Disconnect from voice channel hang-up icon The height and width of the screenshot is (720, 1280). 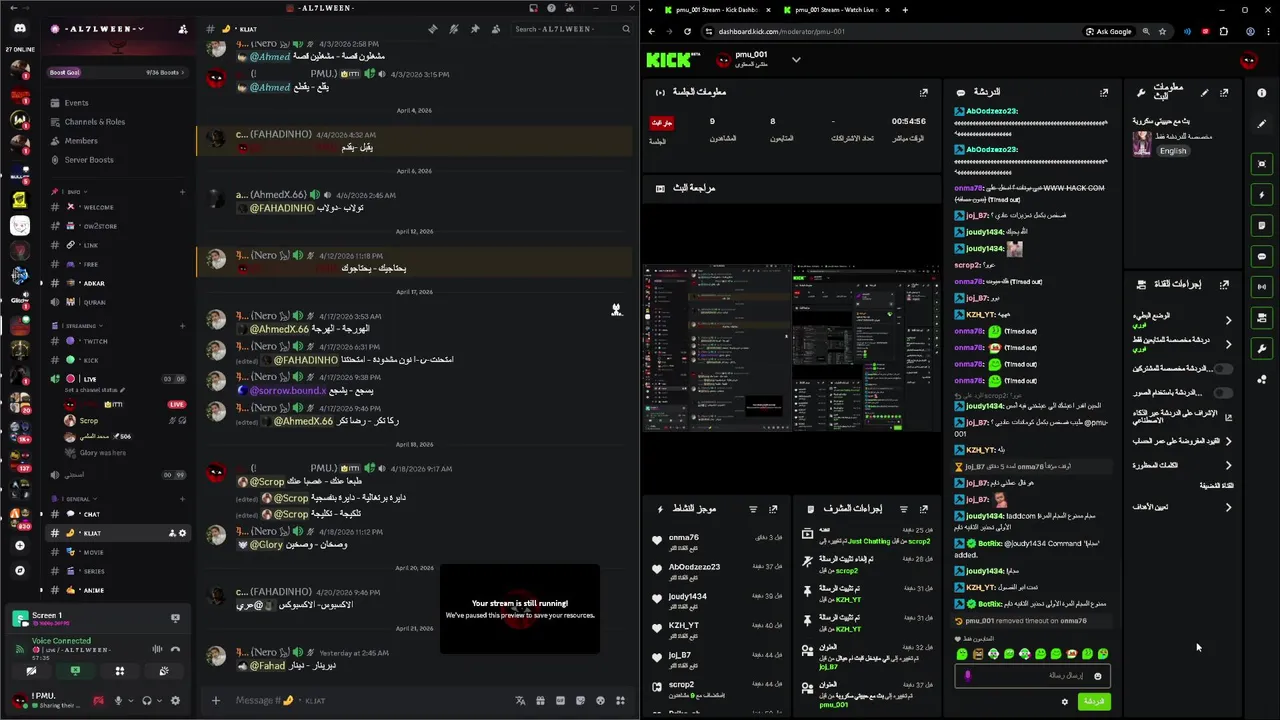[x=175, y=648]
